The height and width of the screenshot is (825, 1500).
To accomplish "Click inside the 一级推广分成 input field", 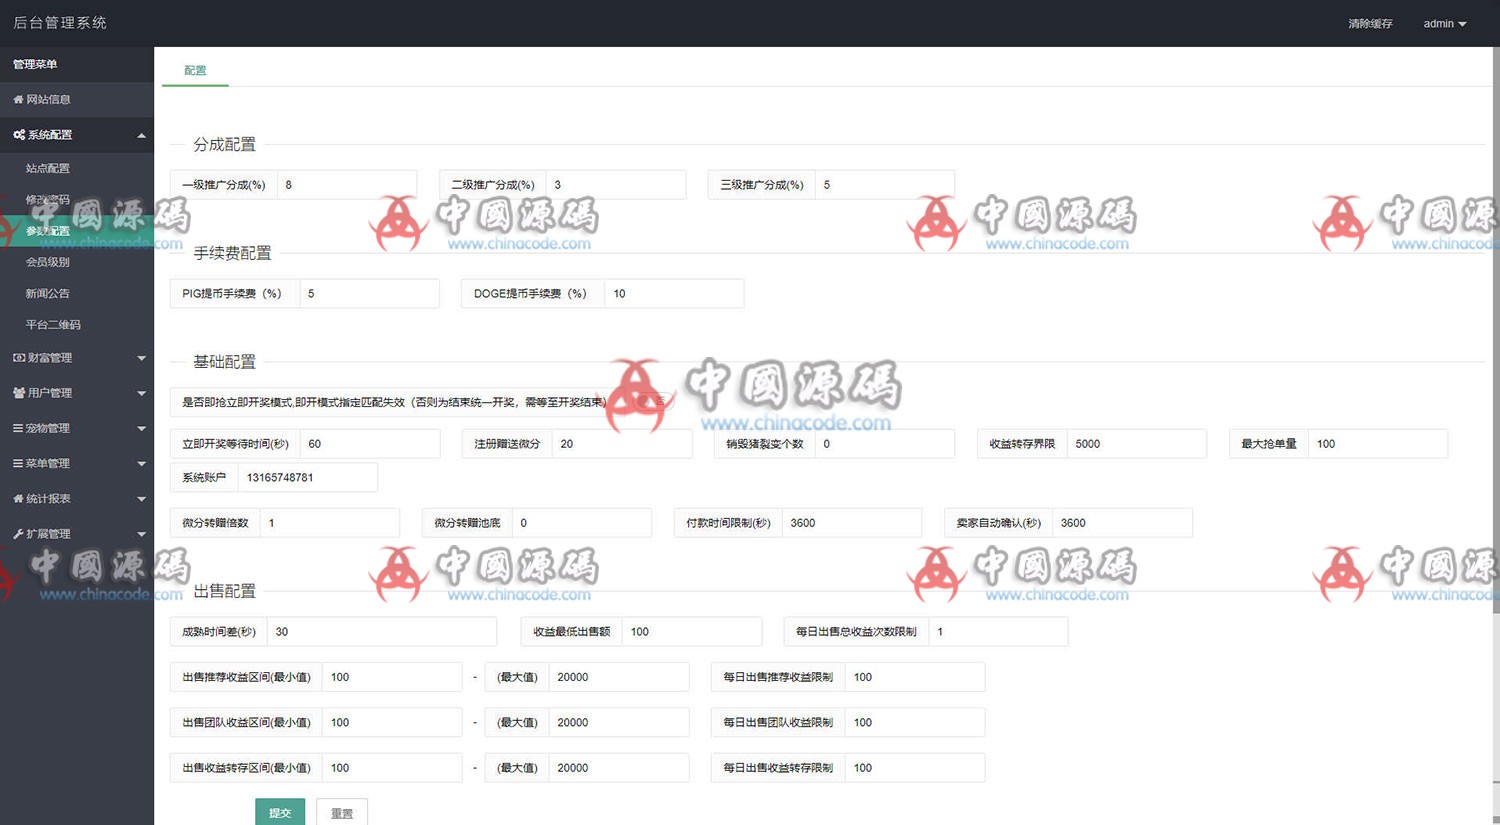I will (347, 184).
